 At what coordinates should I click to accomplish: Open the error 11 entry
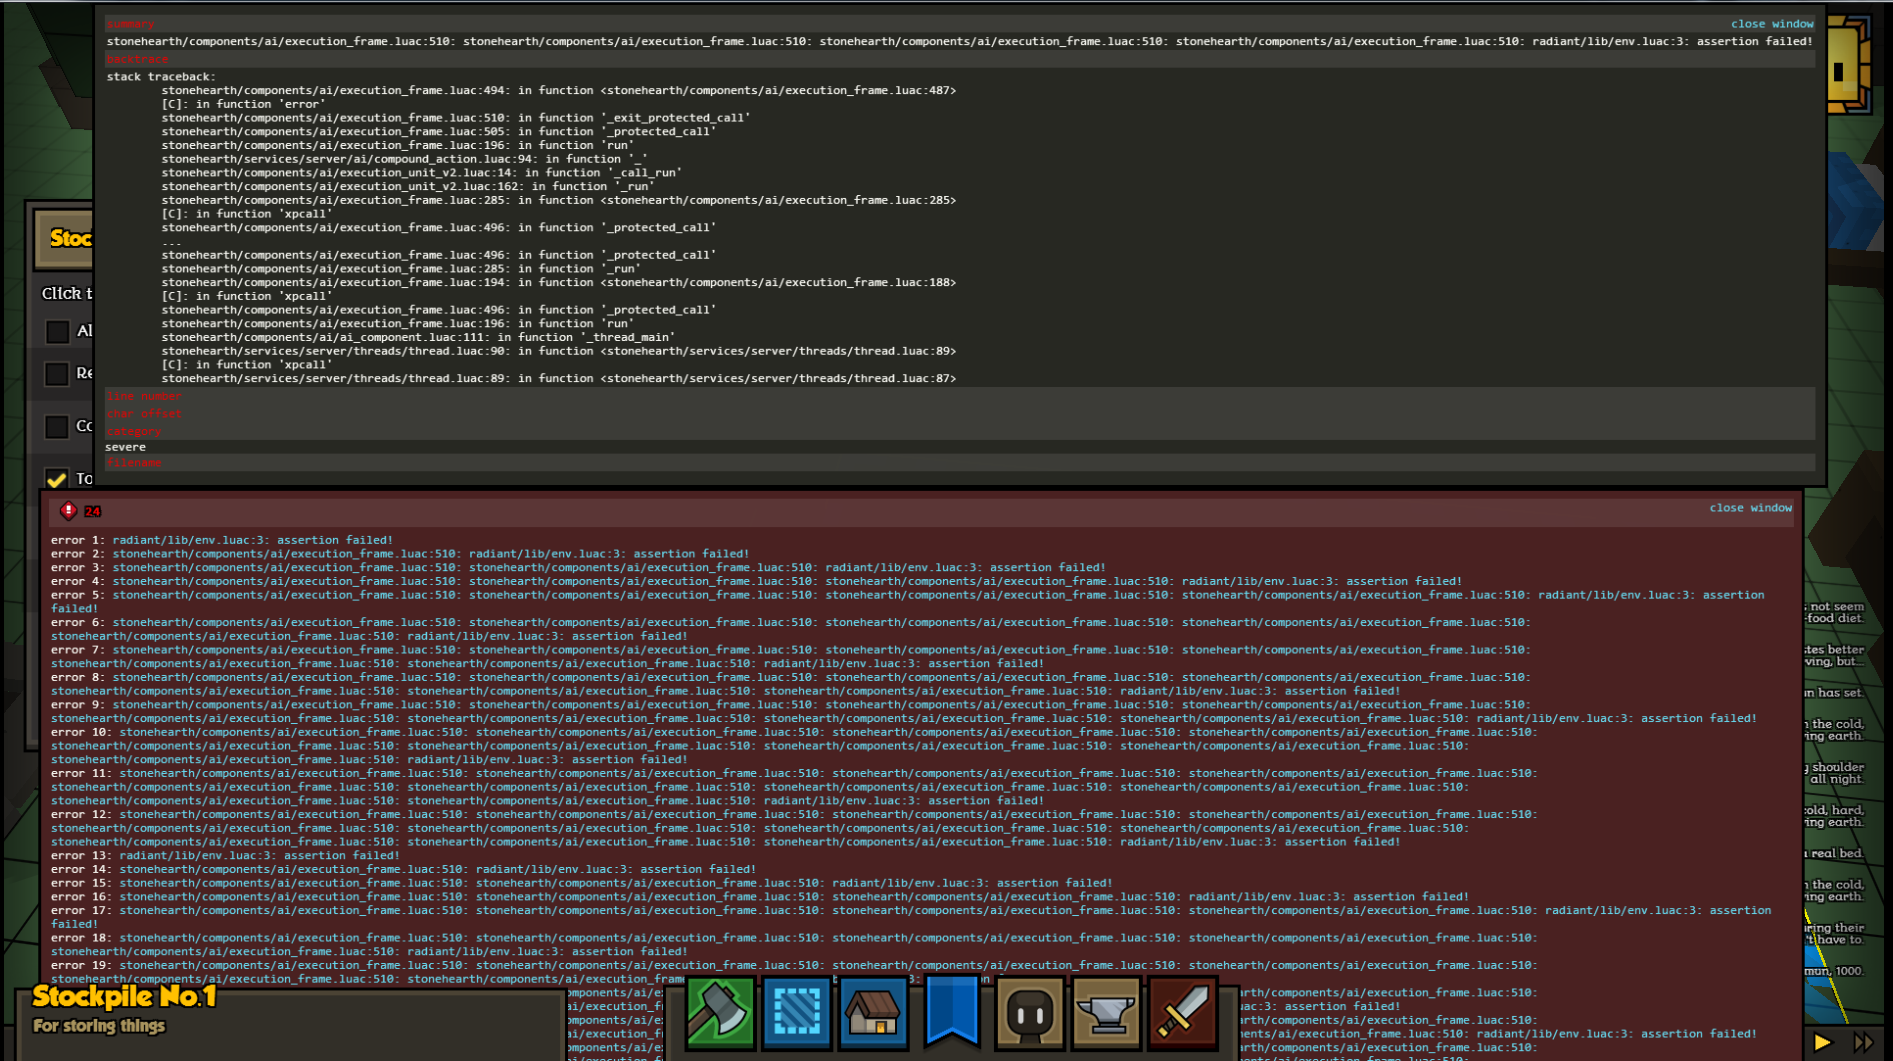(794, 787)
